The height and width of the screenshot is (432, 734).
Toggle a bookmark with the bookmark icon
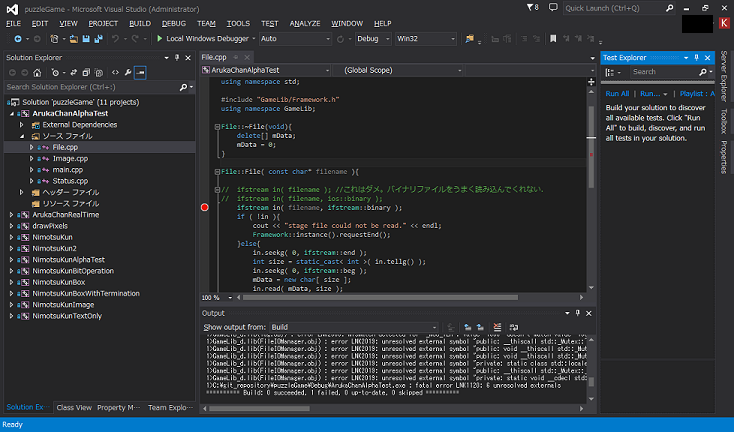[x=553, y=39]
